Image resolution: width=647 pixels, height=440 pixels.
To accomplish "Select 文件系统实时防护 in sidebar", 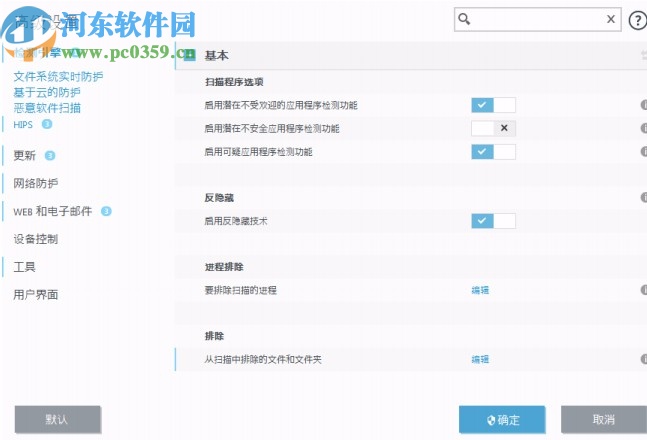I will [x=58, y=76].
